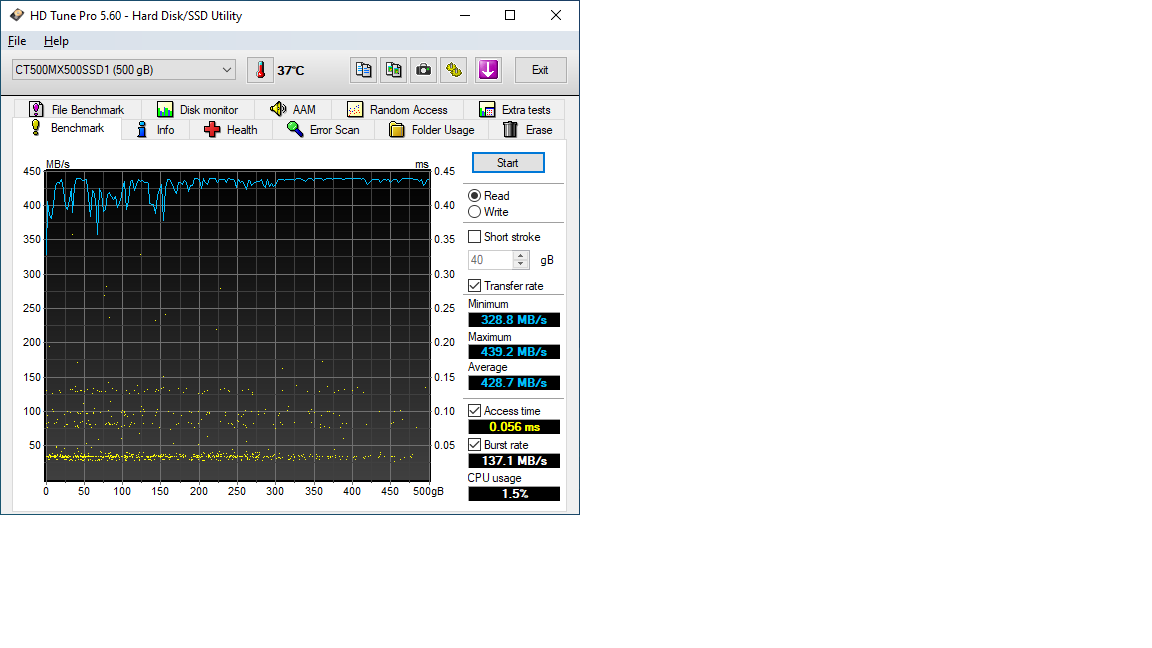Switch to the Info tab
Screen dimensions: 1152x648
click(156, 130)
